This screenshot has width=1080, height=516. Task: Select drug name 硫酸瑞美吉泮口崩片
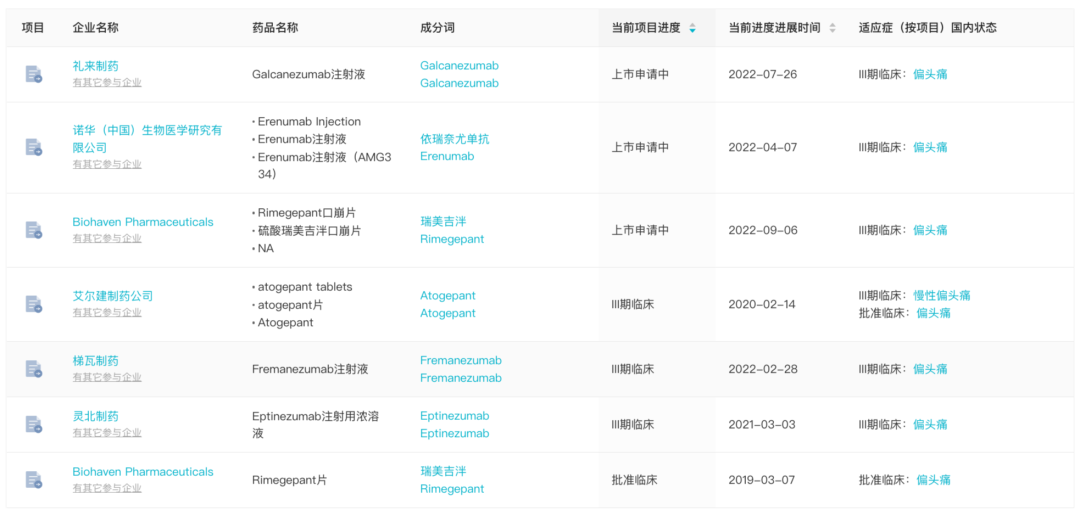pyautogui.click(x=309, y=231)
